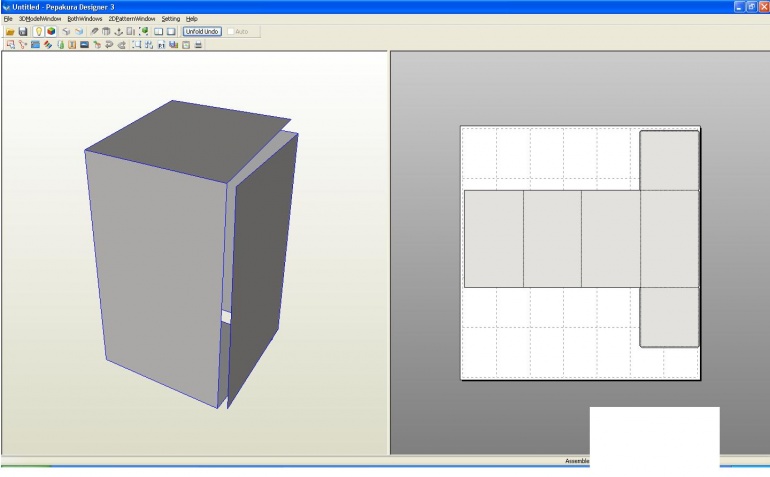Save the project with the floppy icon
The height and width of the screenshot is (477, 770).
point(23,31)
